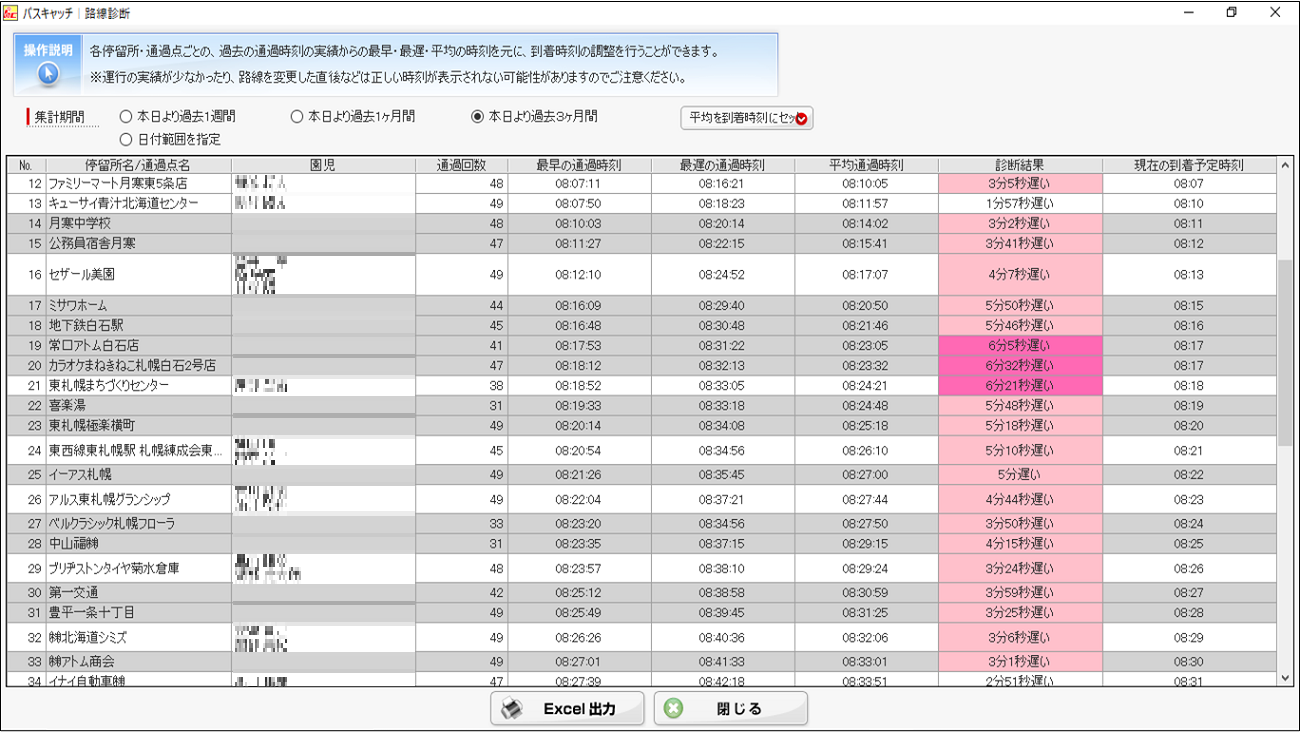This screenshot has height=732, width=1300.
Task: Click the 最遅の通過時刻 column header
Action: pyautogui.click(x=722, y=165)
